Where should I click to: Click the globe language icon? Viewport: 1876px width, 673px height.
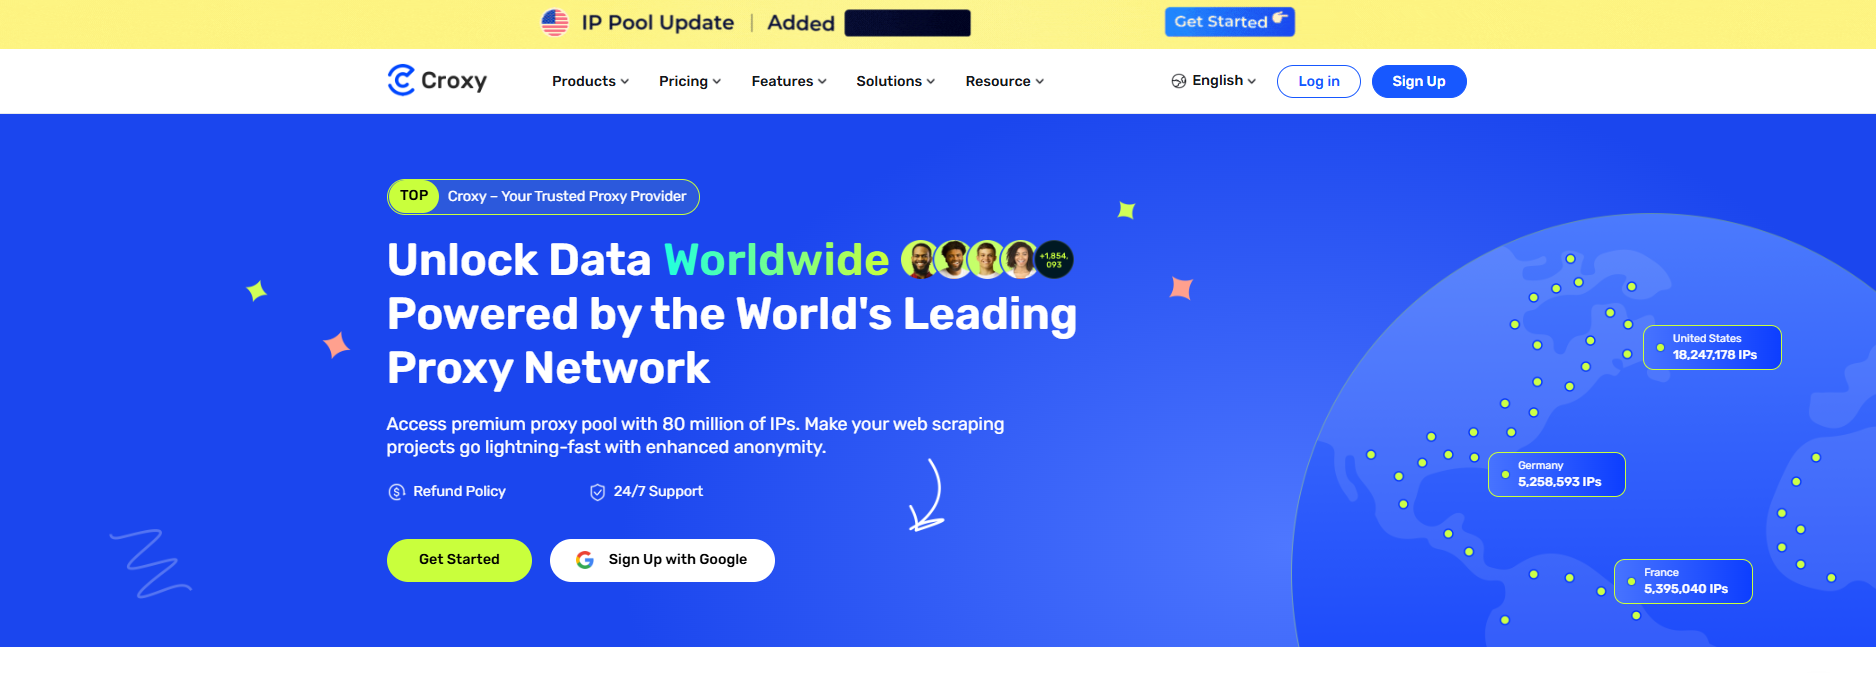tap(1179, 81)
